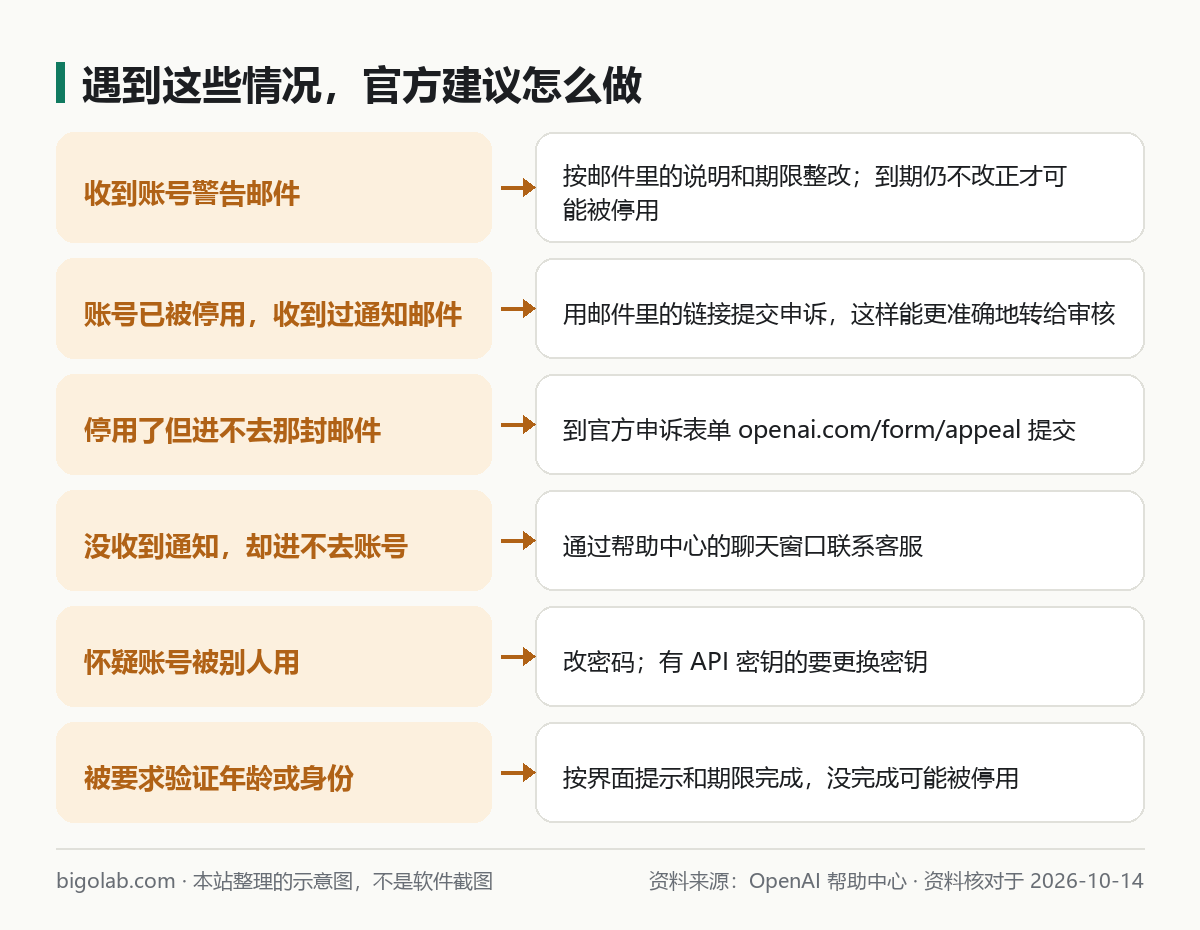1200x930 pixels.
Task: Select the 停用了但进不去那封邮件 card
Action: pos(274,424)
